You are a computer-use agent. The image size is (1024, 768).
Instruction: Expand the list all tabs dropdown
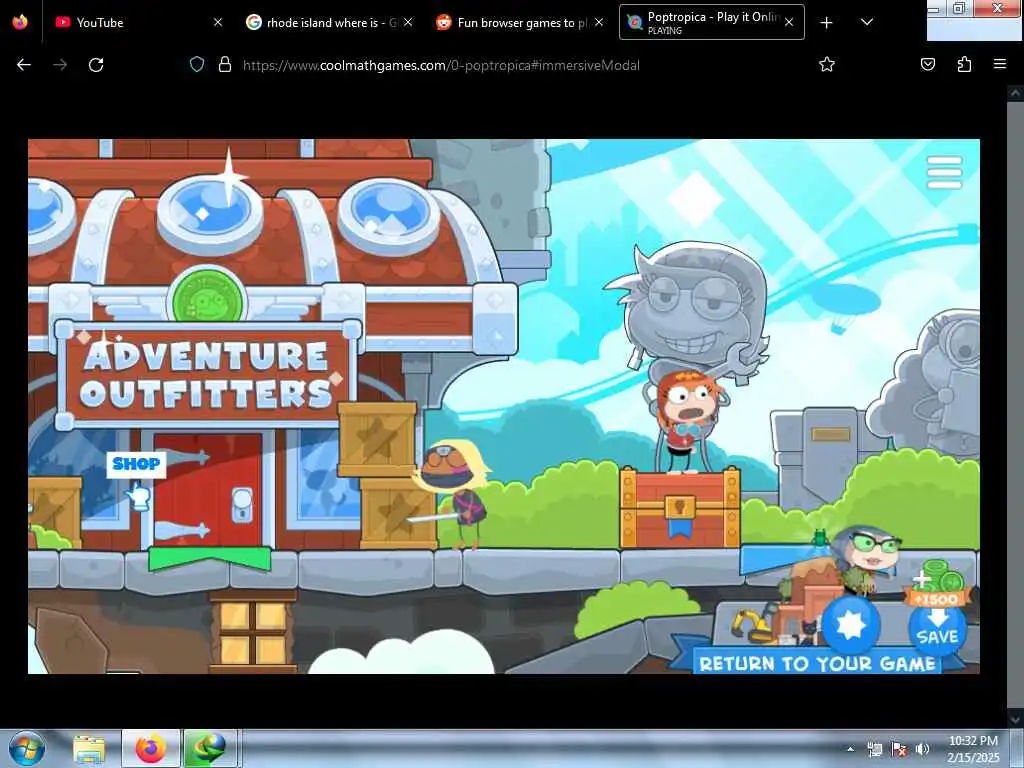click(867, 22)
